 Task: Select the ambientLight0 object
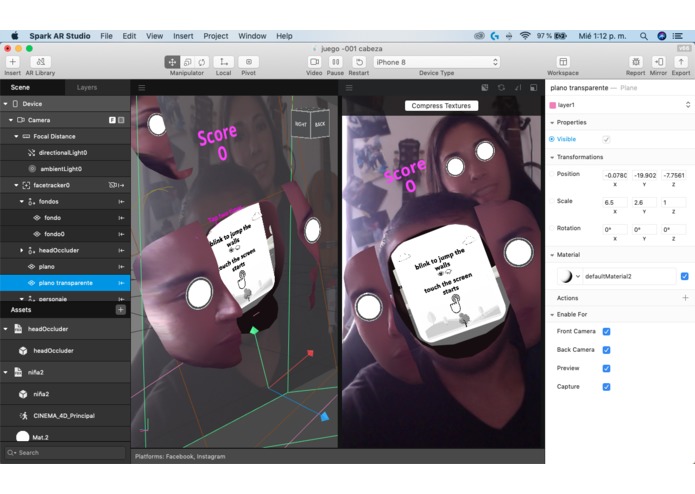65,169
